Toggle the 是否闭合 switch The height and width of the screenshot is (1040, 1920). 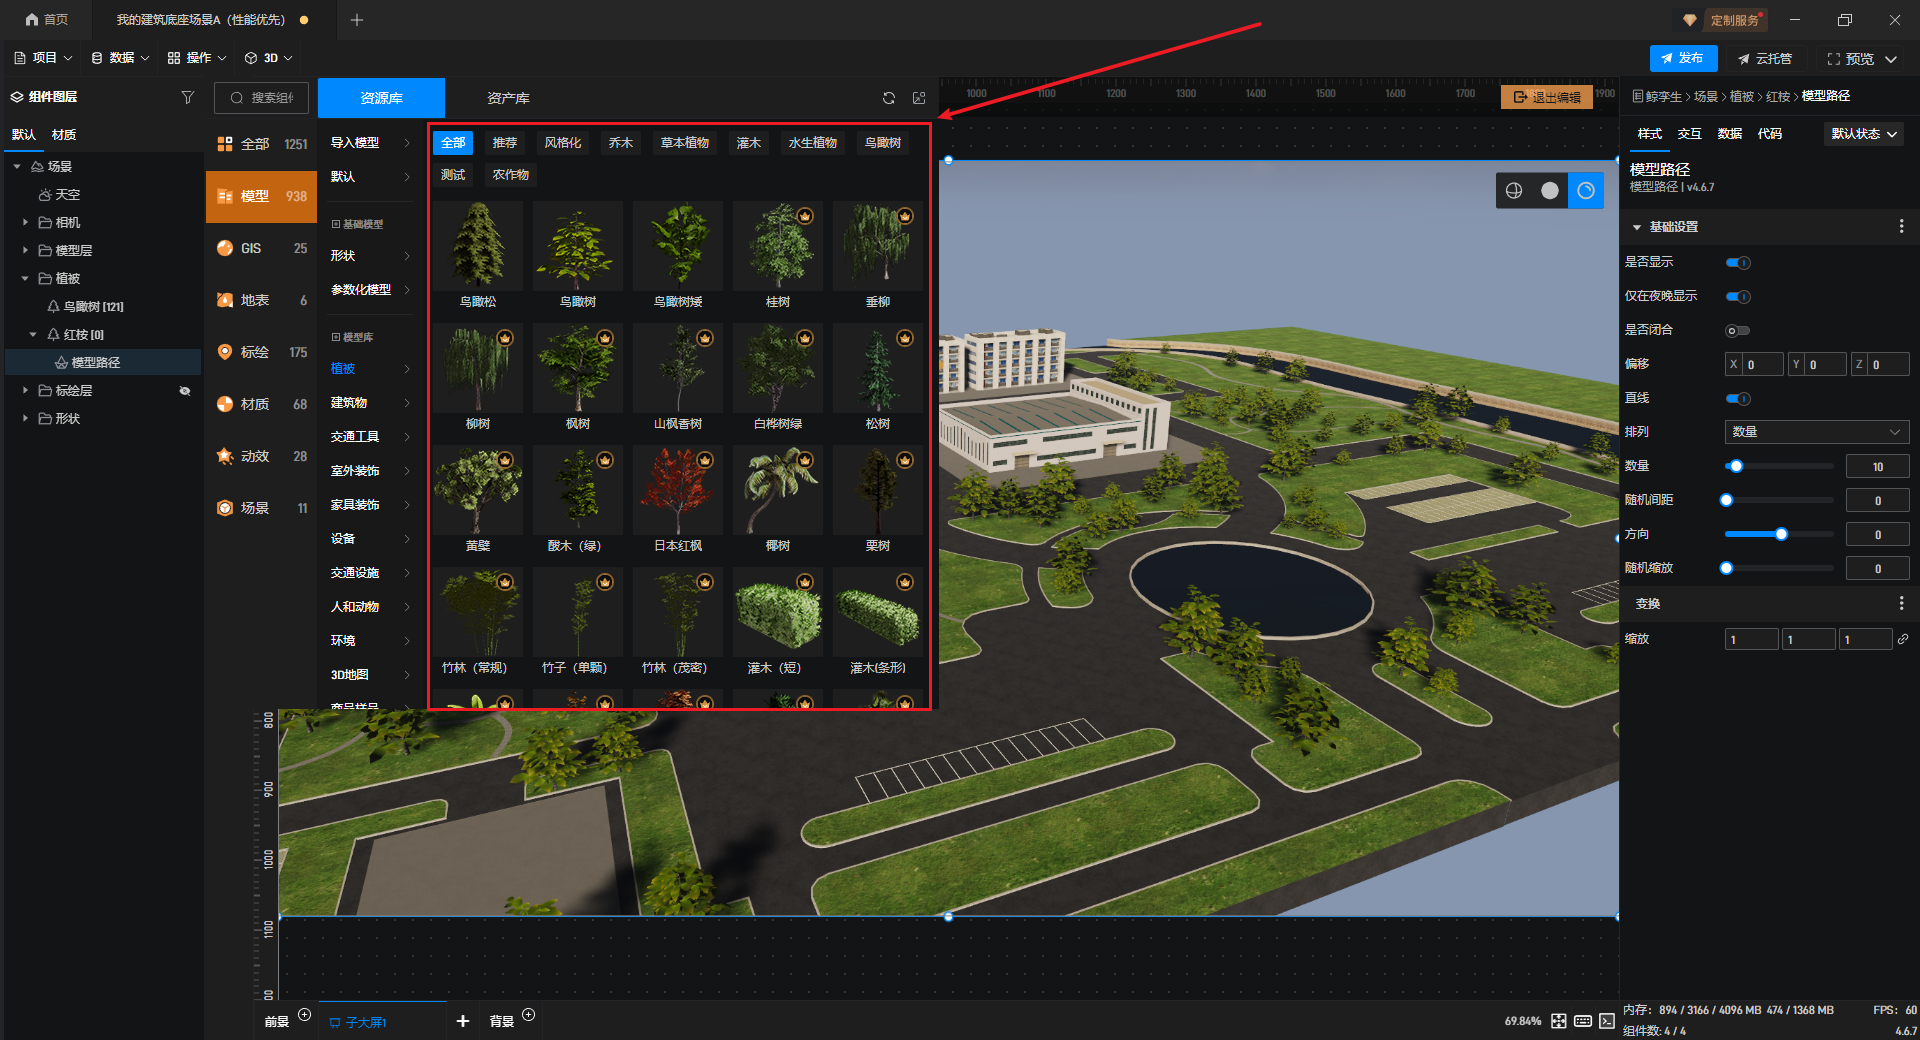pyautogui.click(x=1738, y=331)
